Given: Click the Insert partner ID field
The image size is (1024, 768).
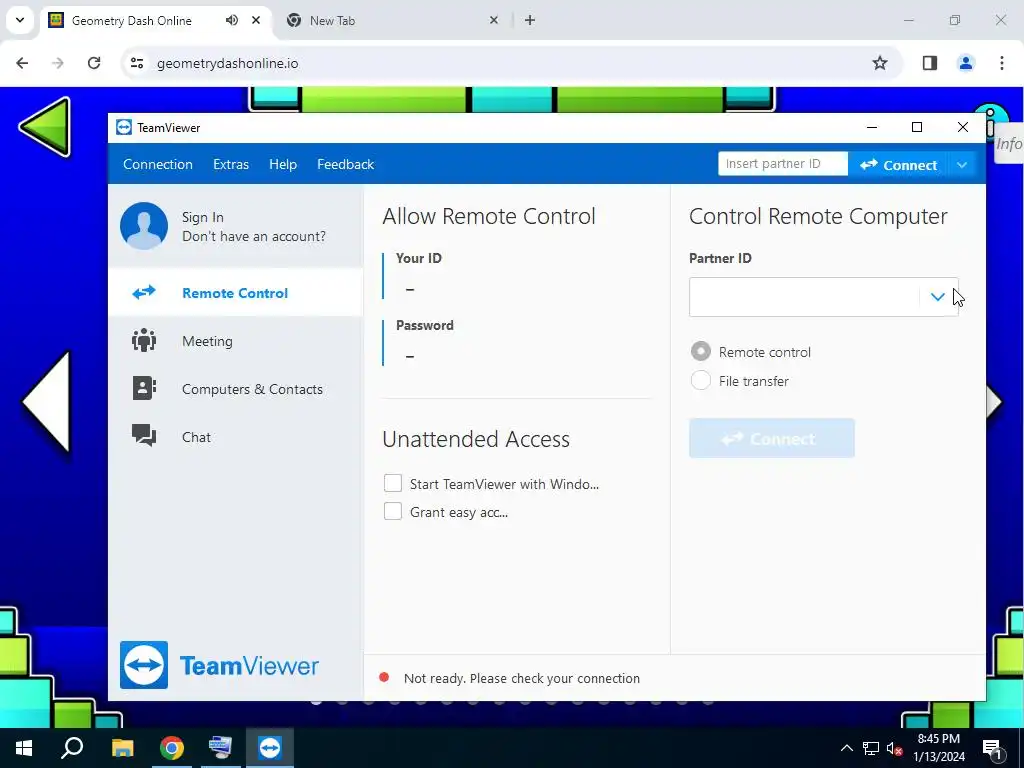Looking at the screenshot, I should [782, 164].
